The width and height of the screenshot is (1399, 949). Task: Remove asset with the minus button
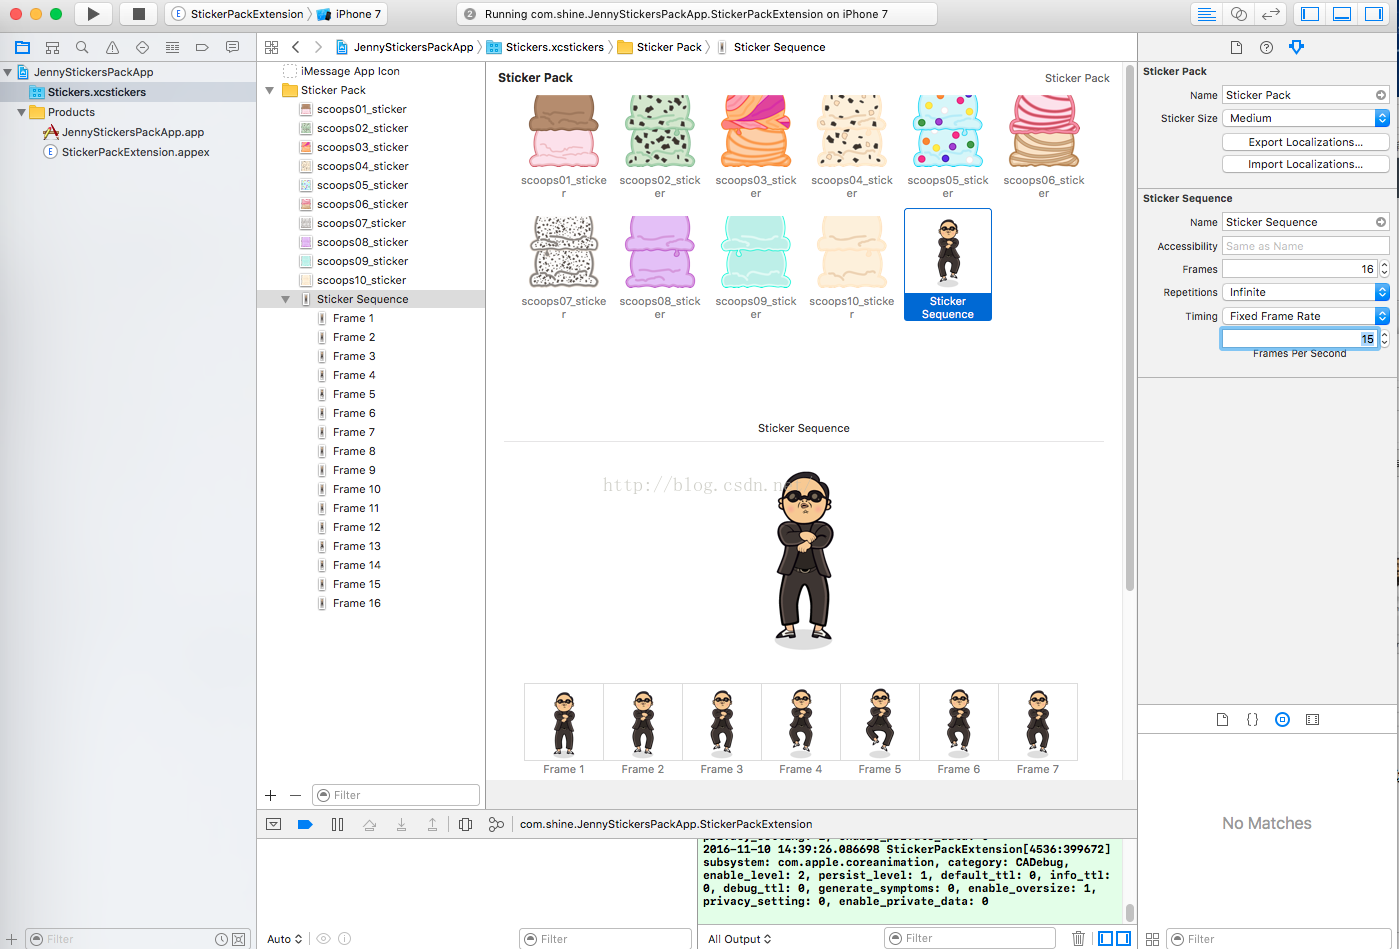coord(295,795)
